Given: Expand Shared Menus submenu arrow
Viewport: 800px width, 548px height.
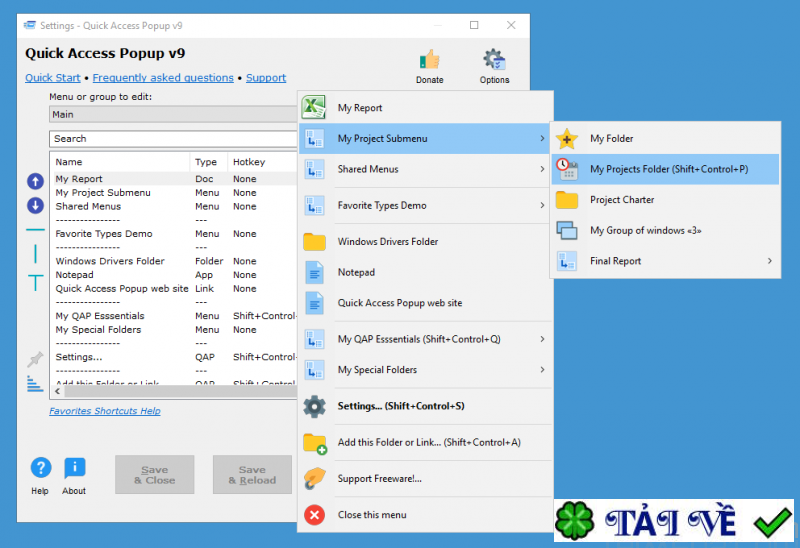Looking at the screenshot, I should [x=542, y=169].
